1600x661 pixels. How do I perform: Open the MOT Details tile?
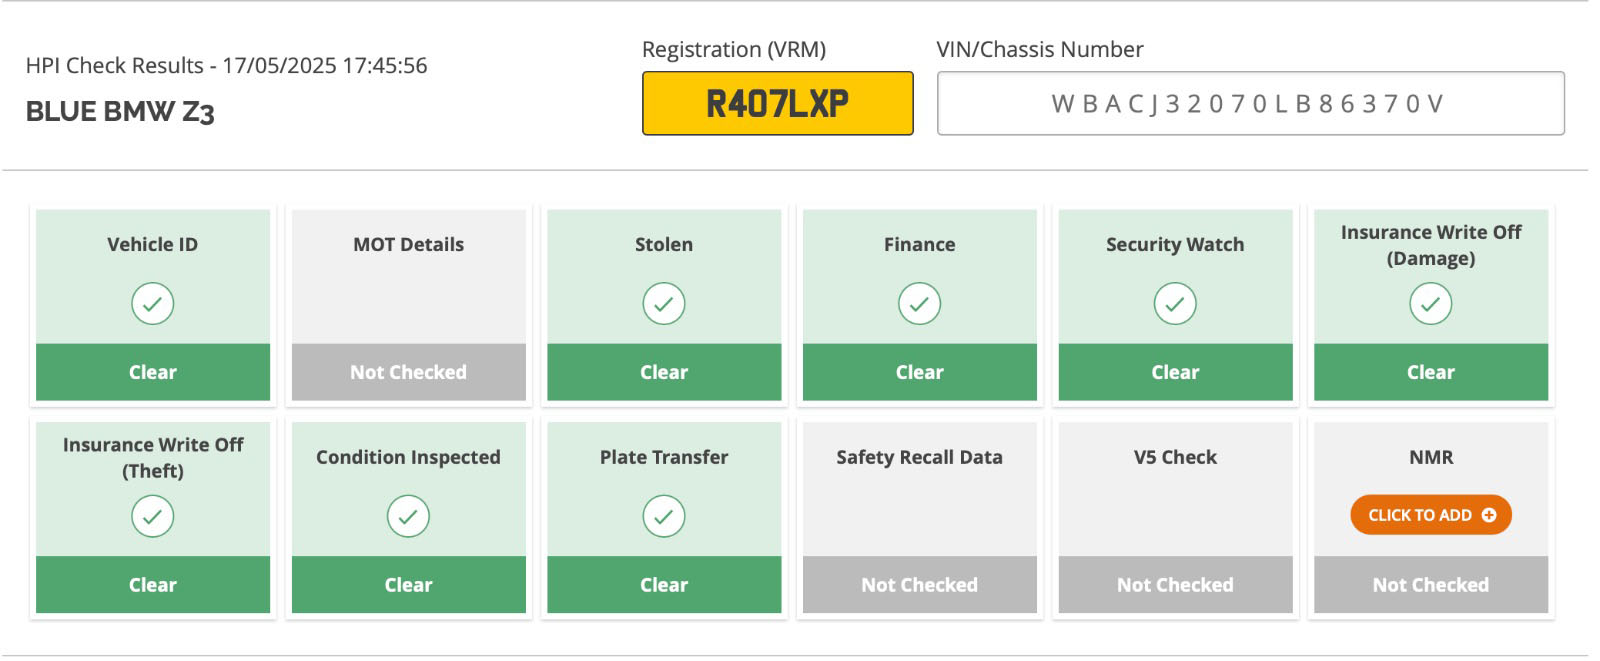pos(409,305)
